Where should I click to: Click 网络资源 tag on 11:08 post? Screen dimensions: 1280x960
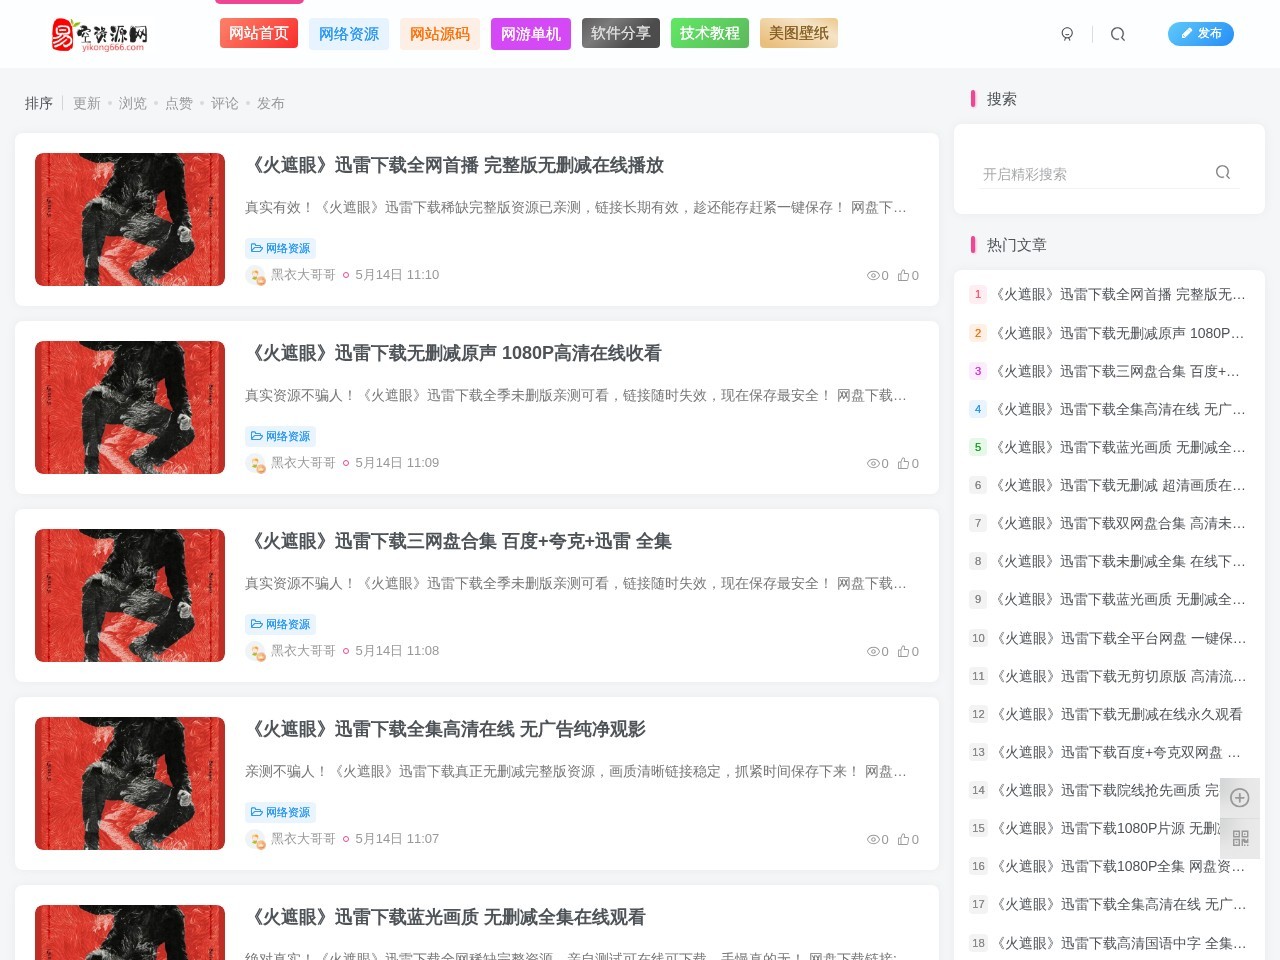pyautogui.click(x=280, y=624)
